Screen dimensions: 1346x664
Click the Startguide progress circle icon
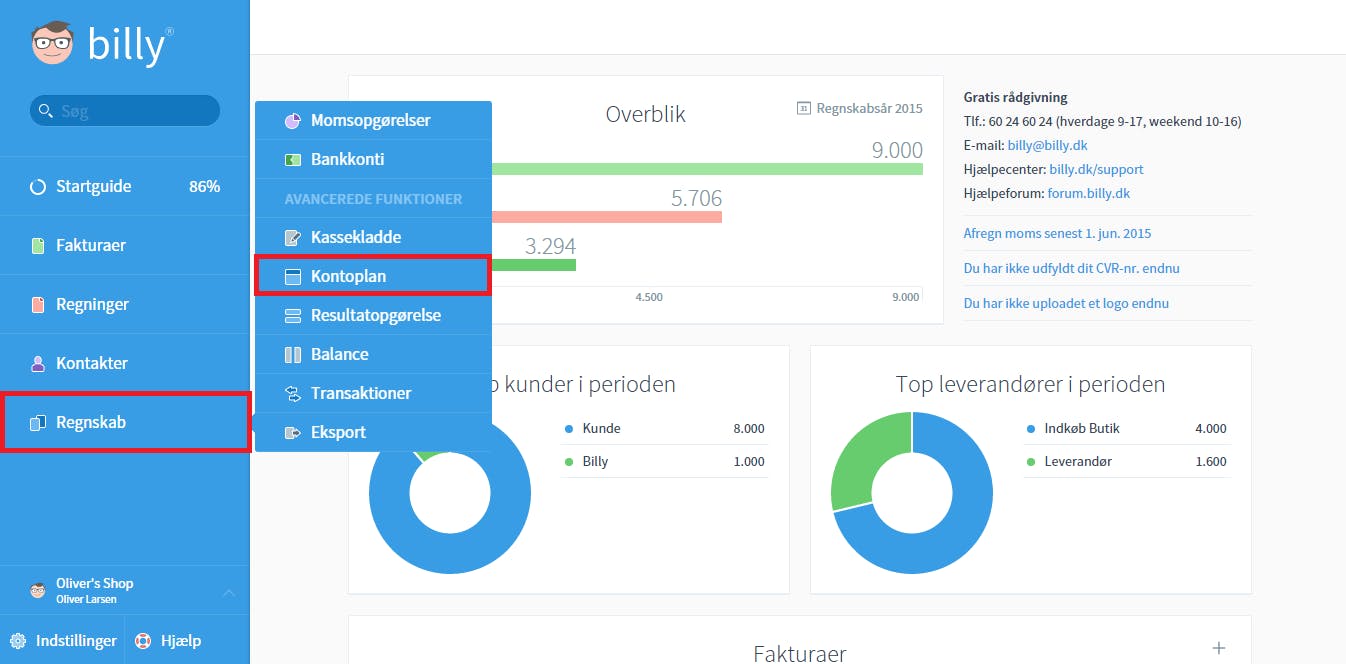[38, 187]
